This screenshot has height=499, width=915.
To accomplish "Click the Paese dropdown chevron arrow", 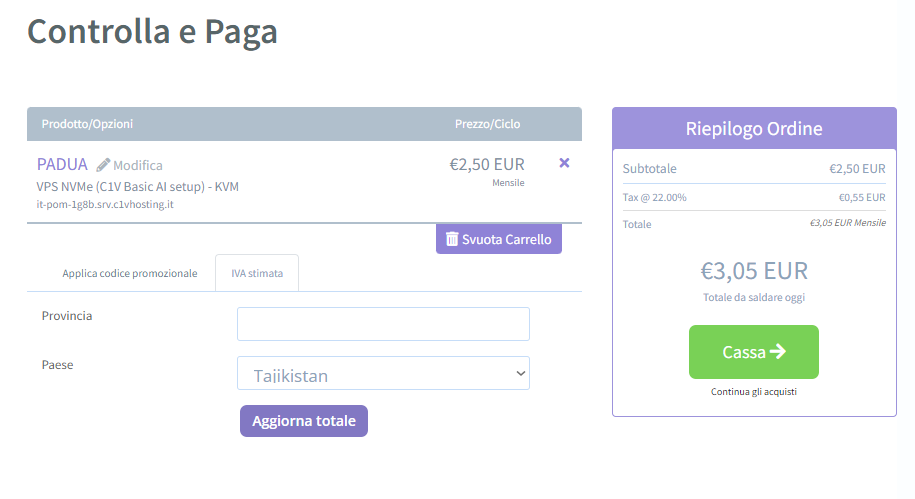I will 521,374.
